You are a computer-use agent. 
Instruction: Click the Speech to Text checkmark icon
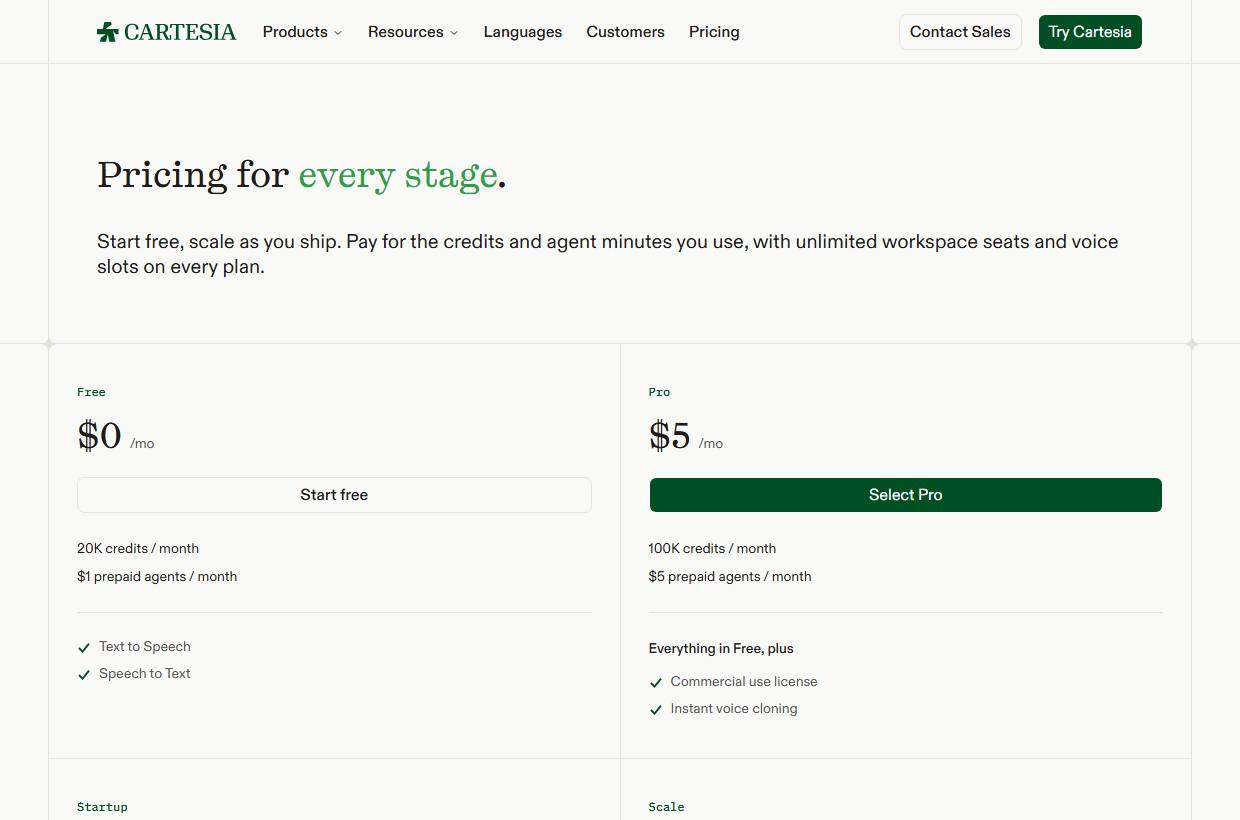[84, 675]
